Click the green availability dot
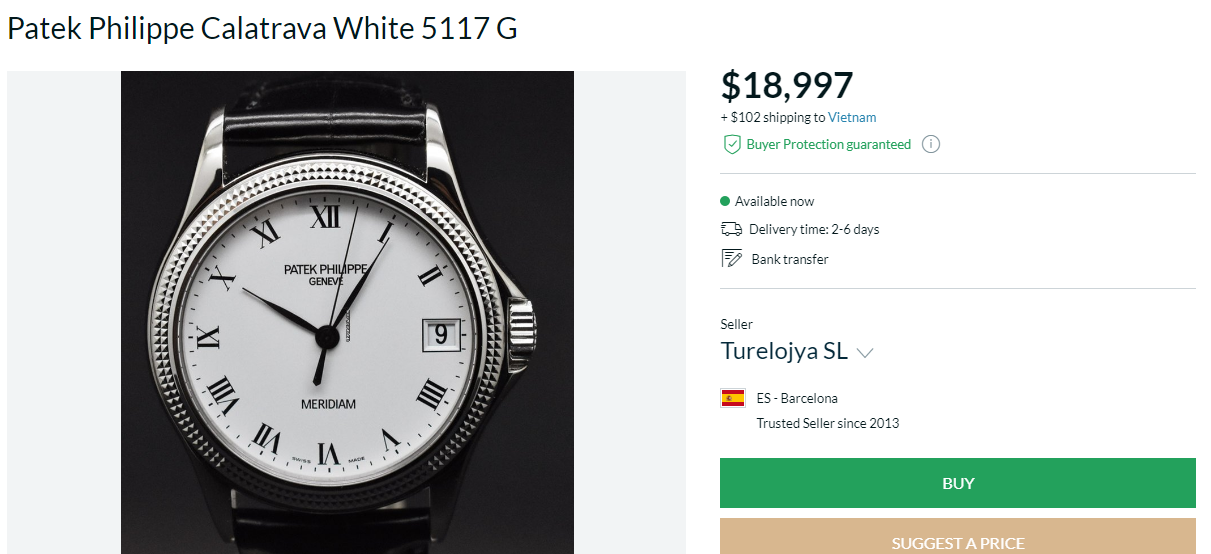Screen dimensions: 1211x554 pyautogui.click(x=725, y=201)
